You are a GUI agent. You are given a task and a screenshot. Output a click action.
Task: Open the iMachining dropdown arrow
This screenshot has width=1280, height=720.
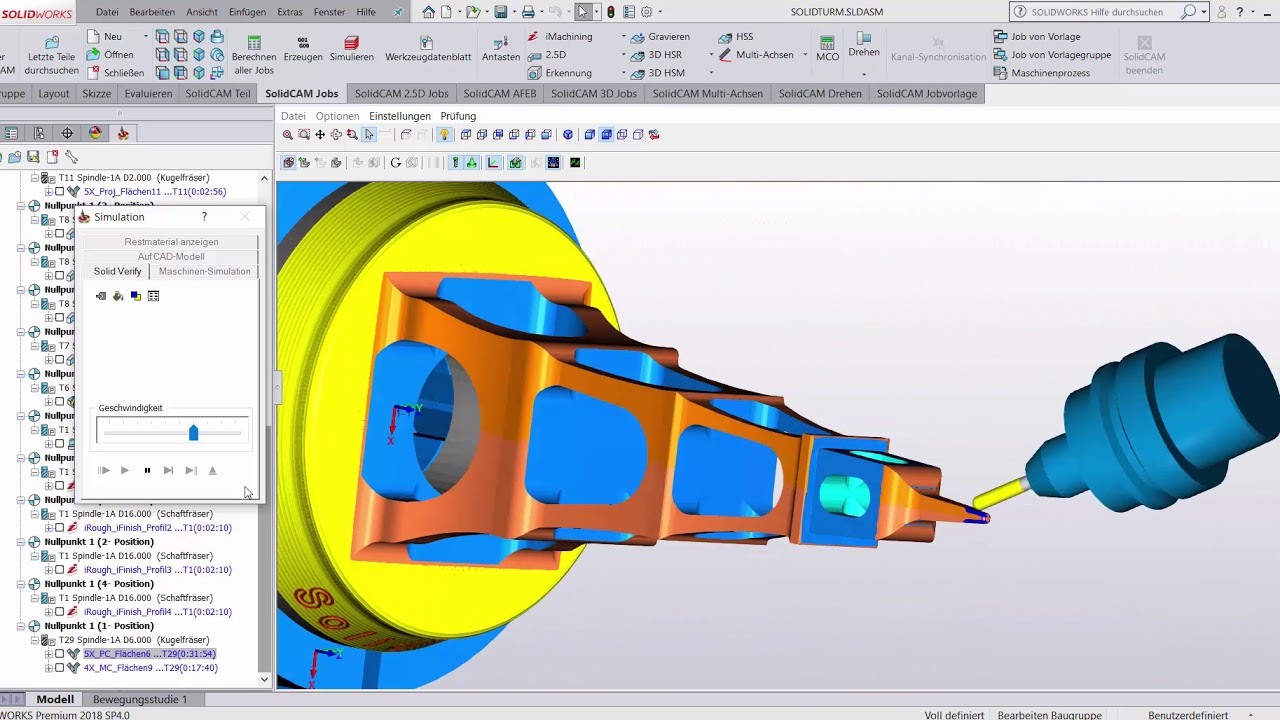click(623, 37)
